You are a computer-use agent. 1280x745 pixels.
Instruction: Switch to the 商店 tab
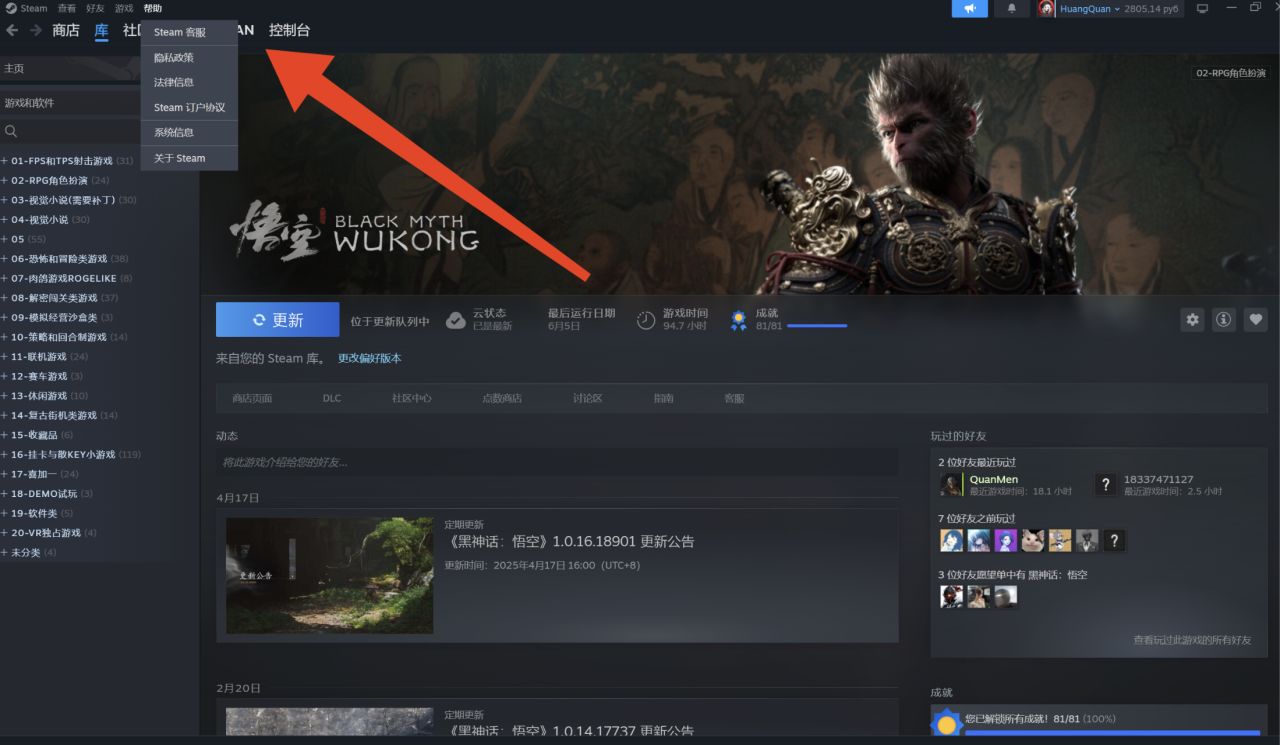[66, 30]
